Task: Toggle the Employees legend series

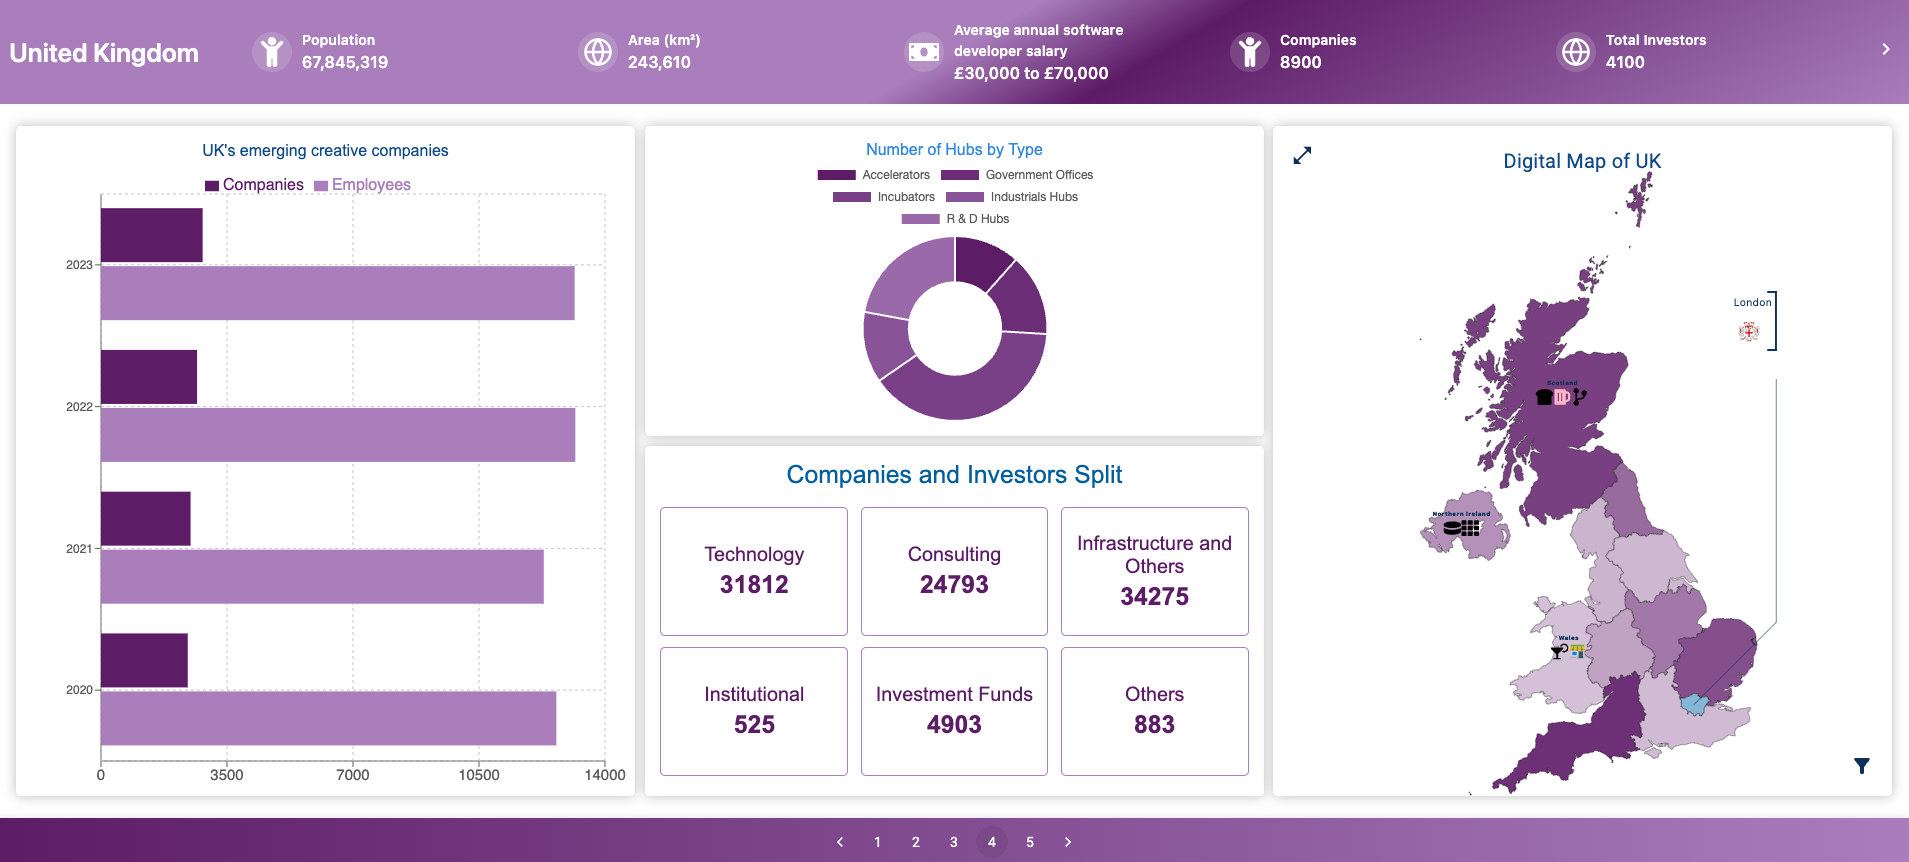Action: pyautogui.click(x=362, y=185)
